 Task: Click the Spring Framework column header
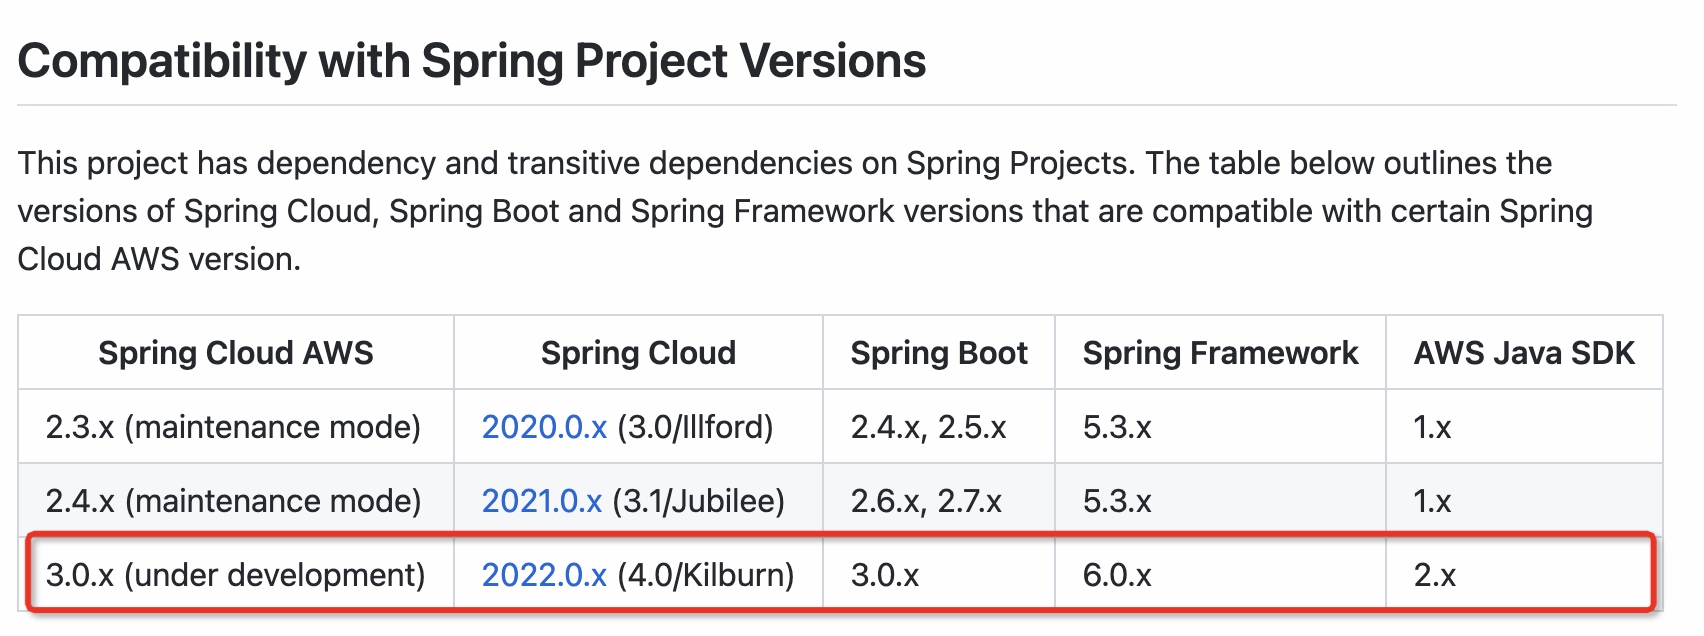point(1220,353)
